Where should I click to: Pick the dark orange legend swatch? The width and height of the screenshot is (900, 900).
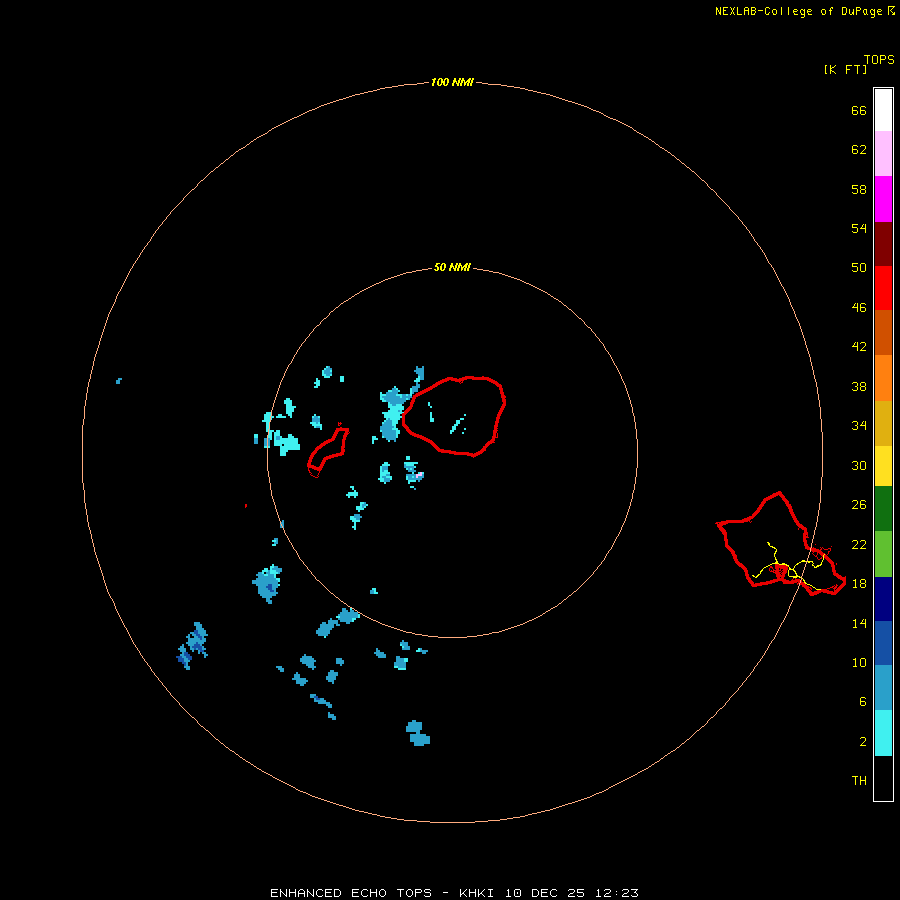coord(883,332)
